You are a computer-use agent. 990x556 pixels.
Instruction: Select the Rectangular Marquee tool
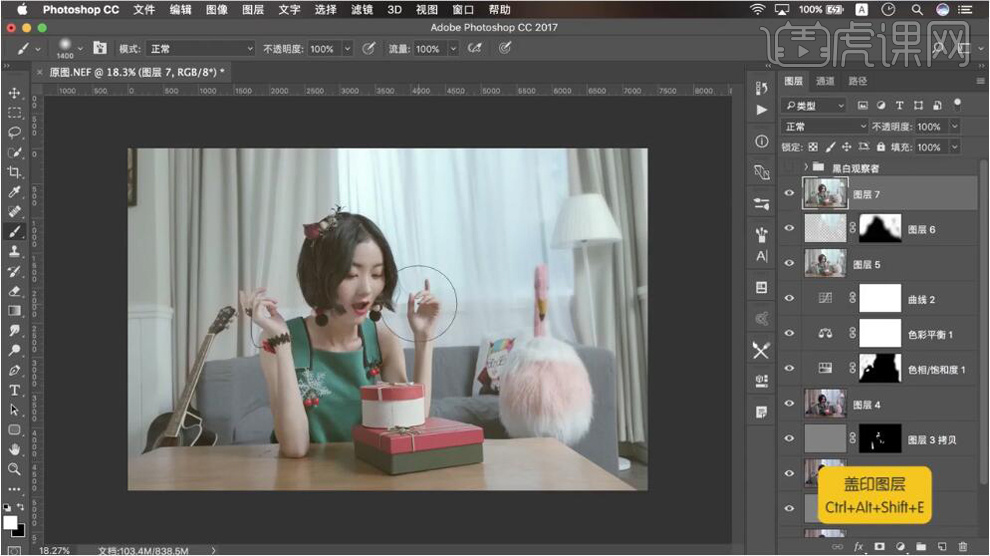[x=14, y=113]
